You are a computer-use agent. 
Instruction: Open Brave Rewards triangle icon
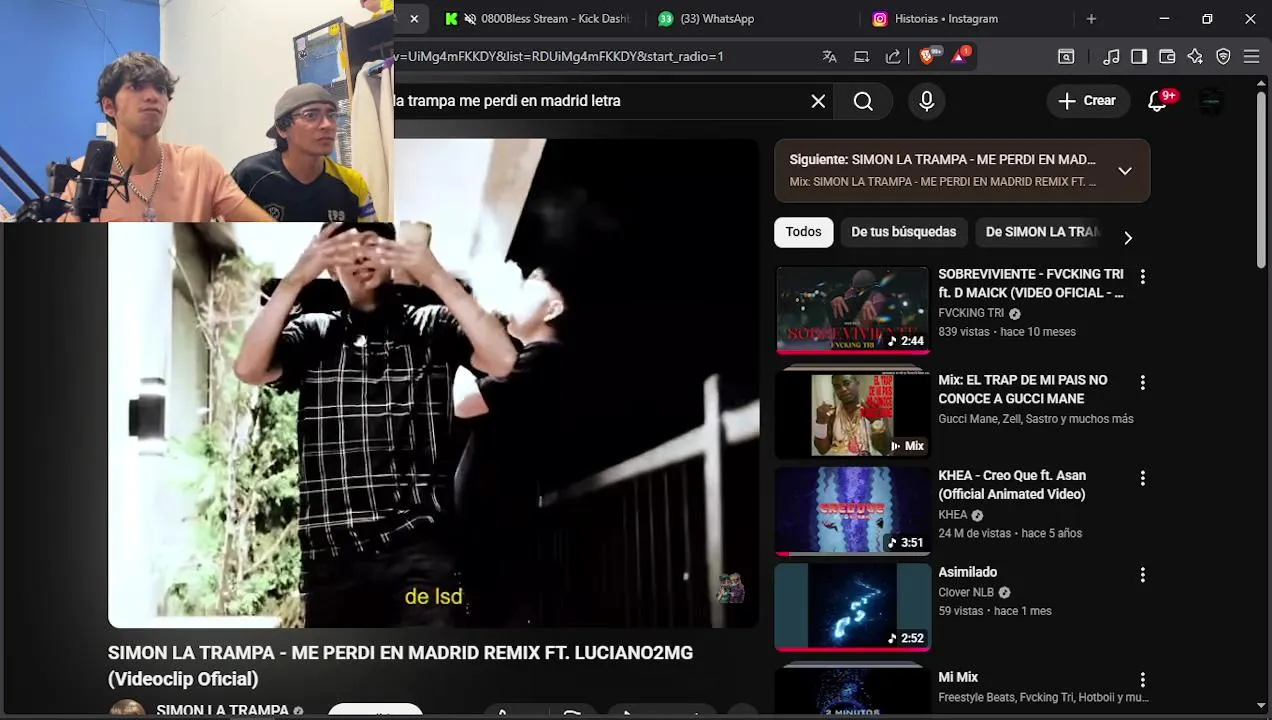[x=959, y=56]
